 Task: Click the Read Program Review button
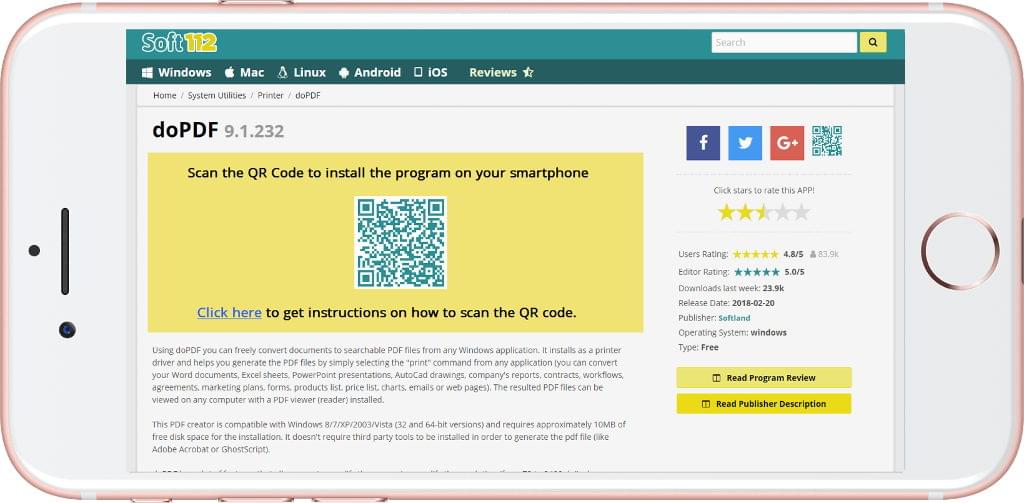click(x=763, y=378)
